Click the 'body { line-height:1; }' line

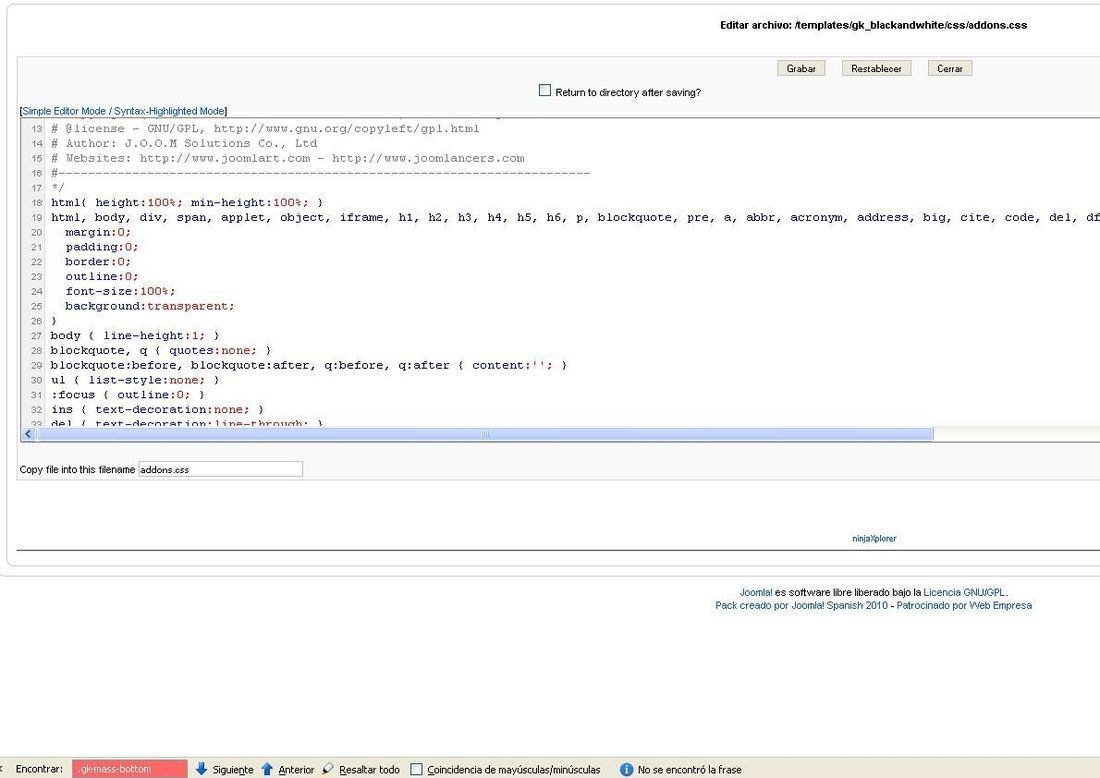pos(135,335)
